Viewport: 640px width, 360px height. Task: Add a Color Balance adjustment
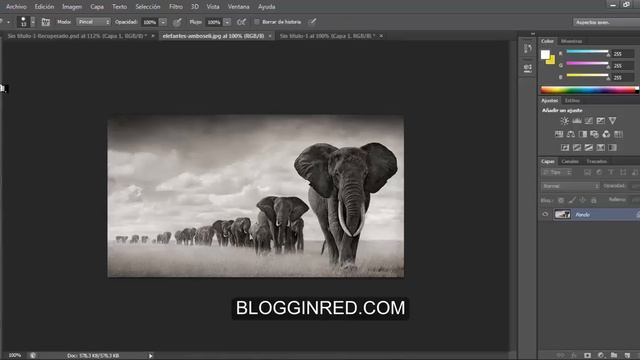[x=571, y=134]
